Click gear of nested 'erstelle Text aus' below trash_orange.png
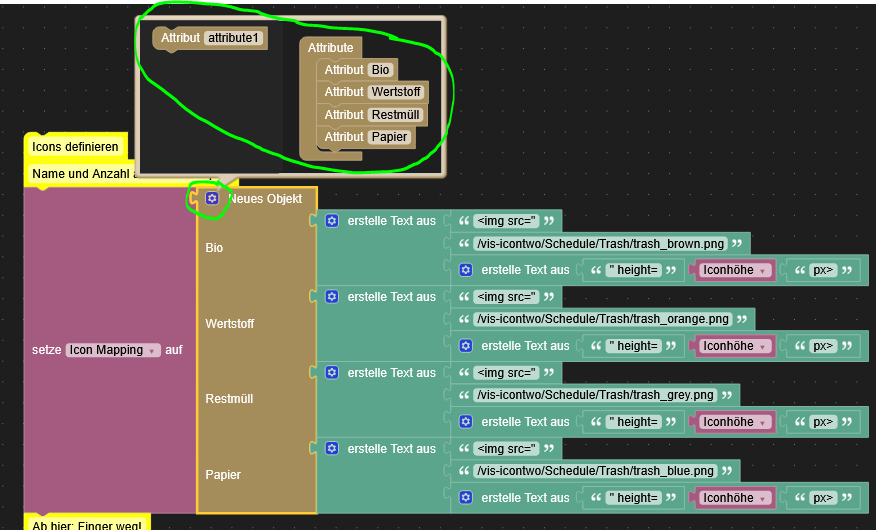The height and width of the screenshot is (530, 876). [465, 346]
